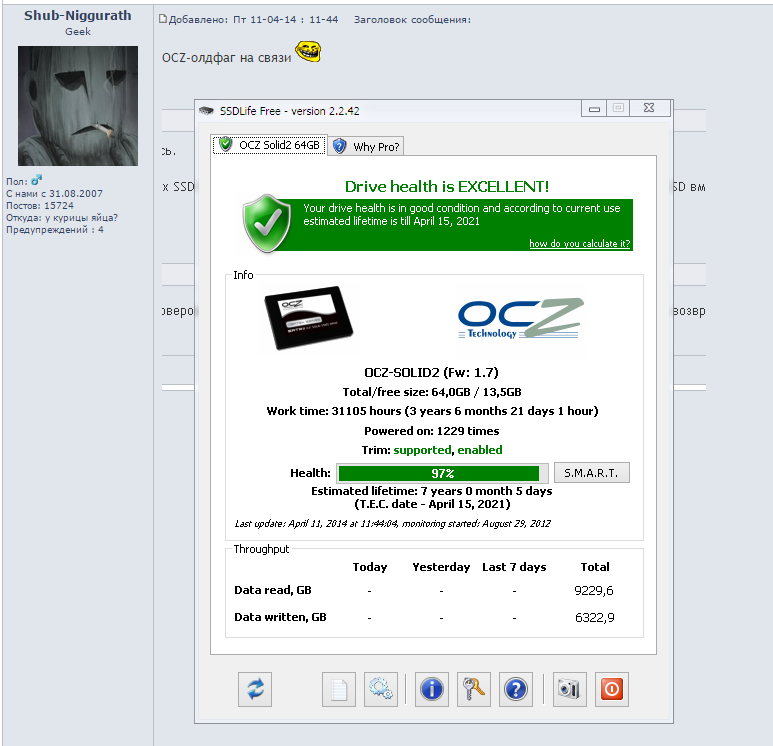Click the OCZ Technology logo
This screenshot has width=773, height=746.
point(521,318)
